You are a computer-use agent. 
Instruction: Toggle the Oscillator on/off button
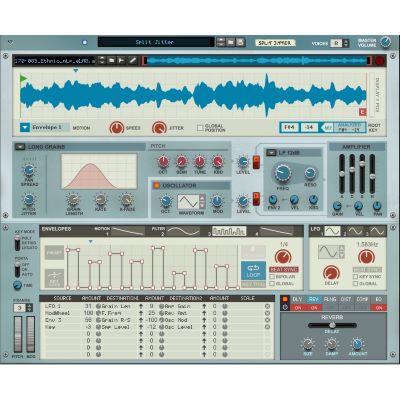pos(156,186)
